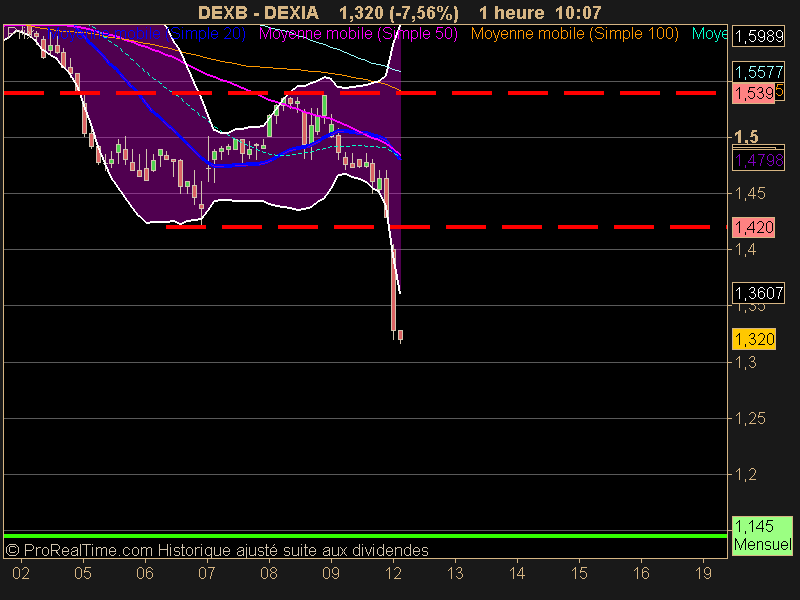Click the ProRealTime.com copyright text
800x600 pixels.
coord(217,551)
